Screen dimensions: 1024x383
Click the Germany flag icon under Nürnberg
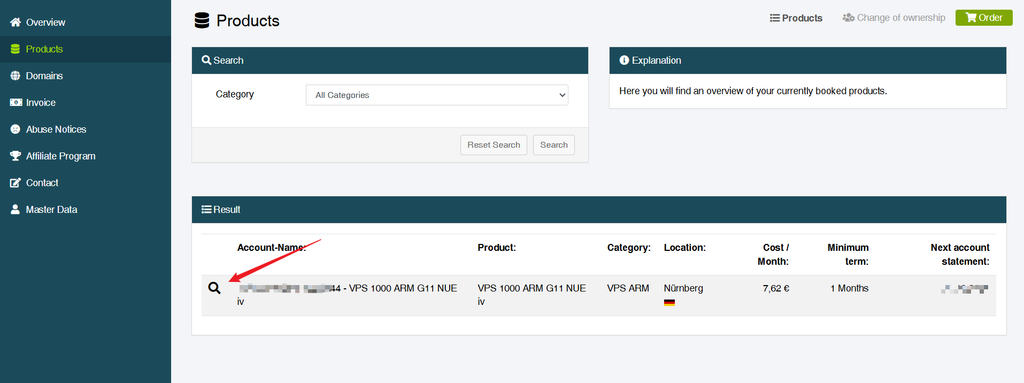(669, 303)
